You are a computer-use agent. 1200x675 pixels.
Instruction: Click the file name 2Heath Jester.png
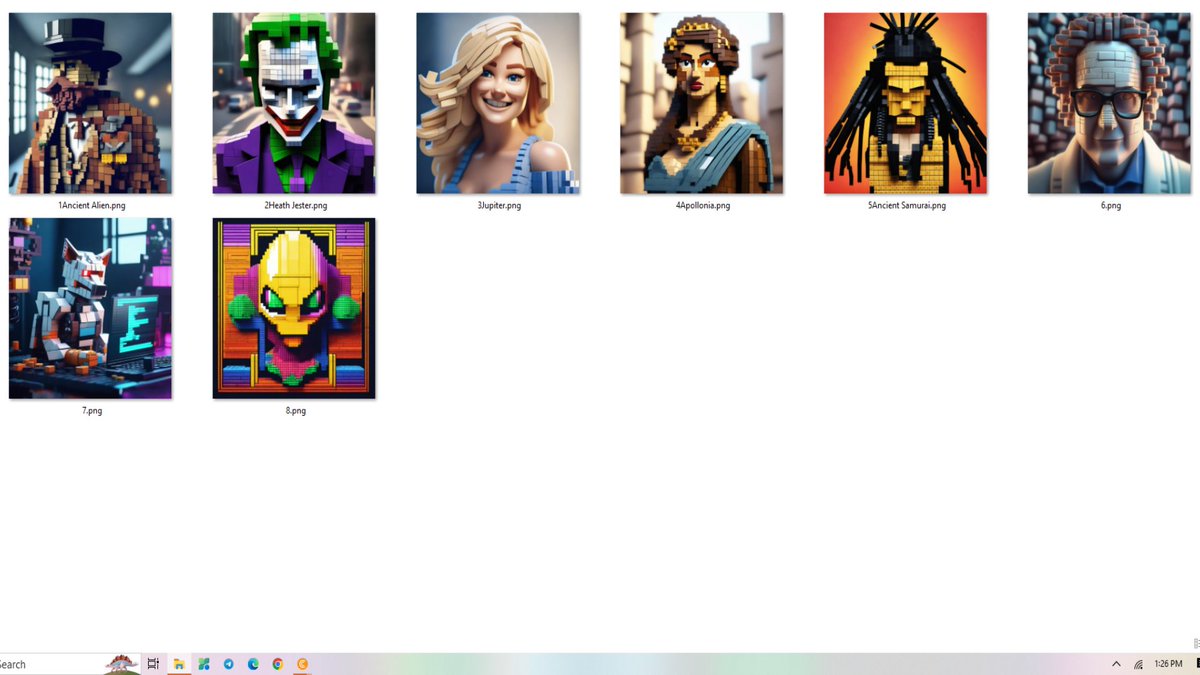coord(295,205)
